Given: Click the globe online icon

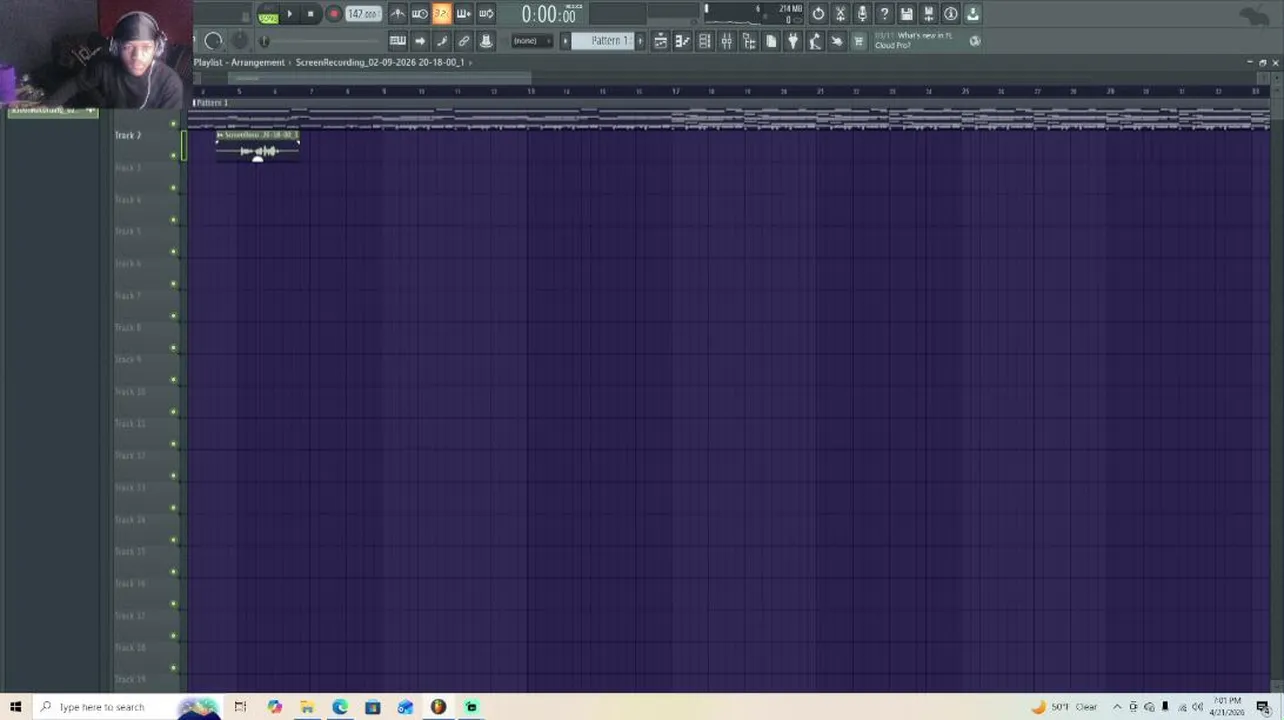Looking at the screenshot, I should [x=975, y=41].
